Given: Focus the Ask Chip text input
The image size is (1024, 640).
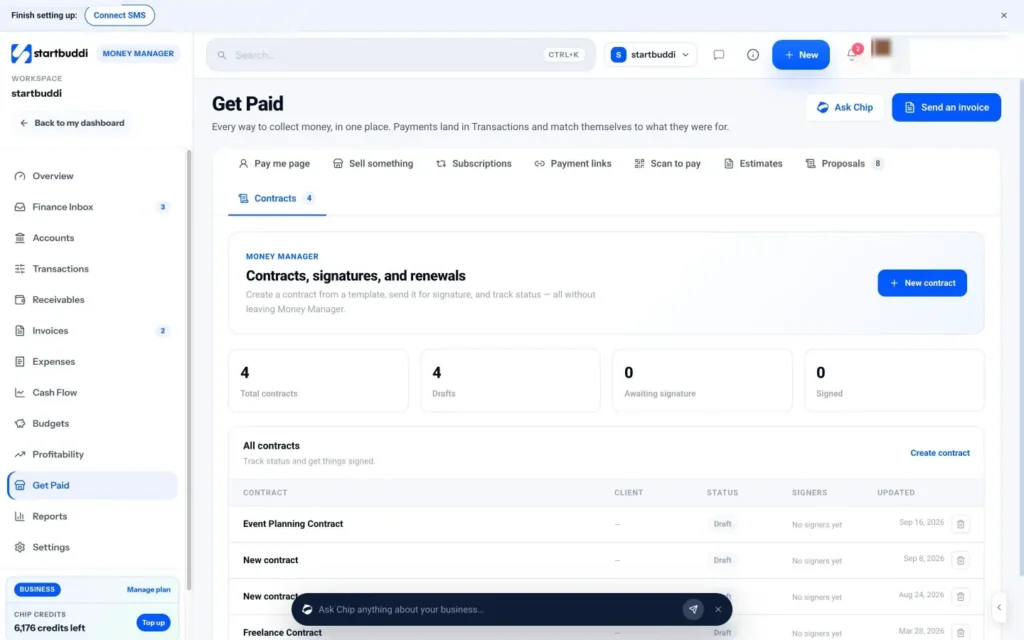Looking at the screenshot, I should point(496,609).
